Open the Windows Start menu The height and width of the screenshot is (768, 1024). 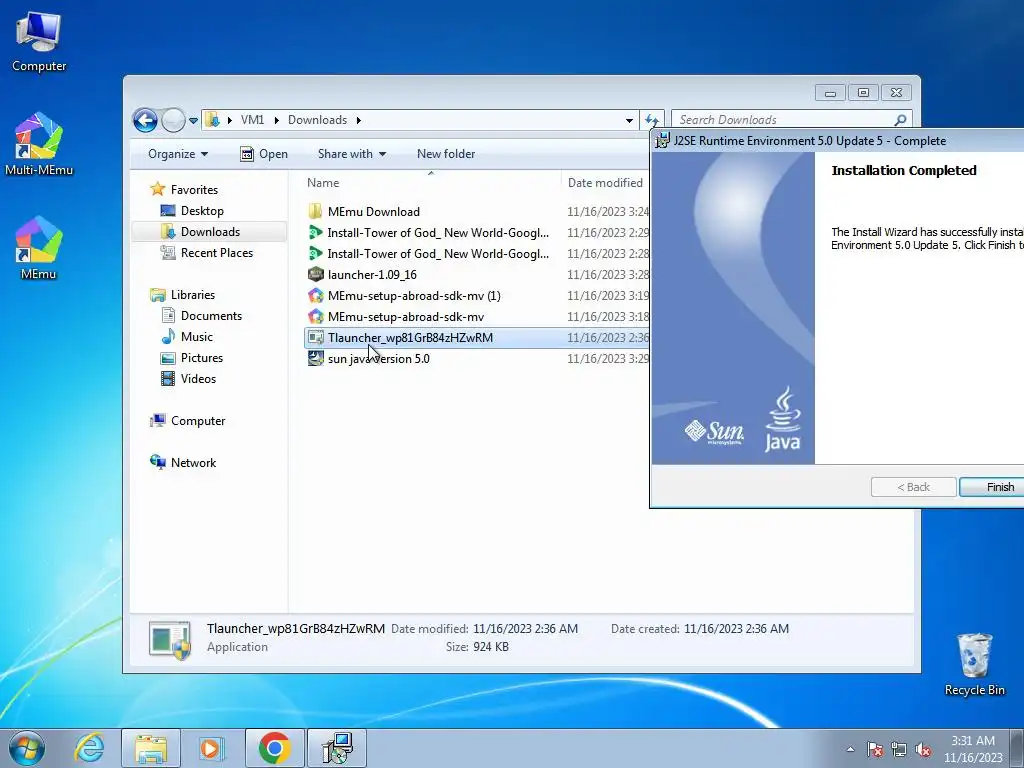[x=27, y=748]
